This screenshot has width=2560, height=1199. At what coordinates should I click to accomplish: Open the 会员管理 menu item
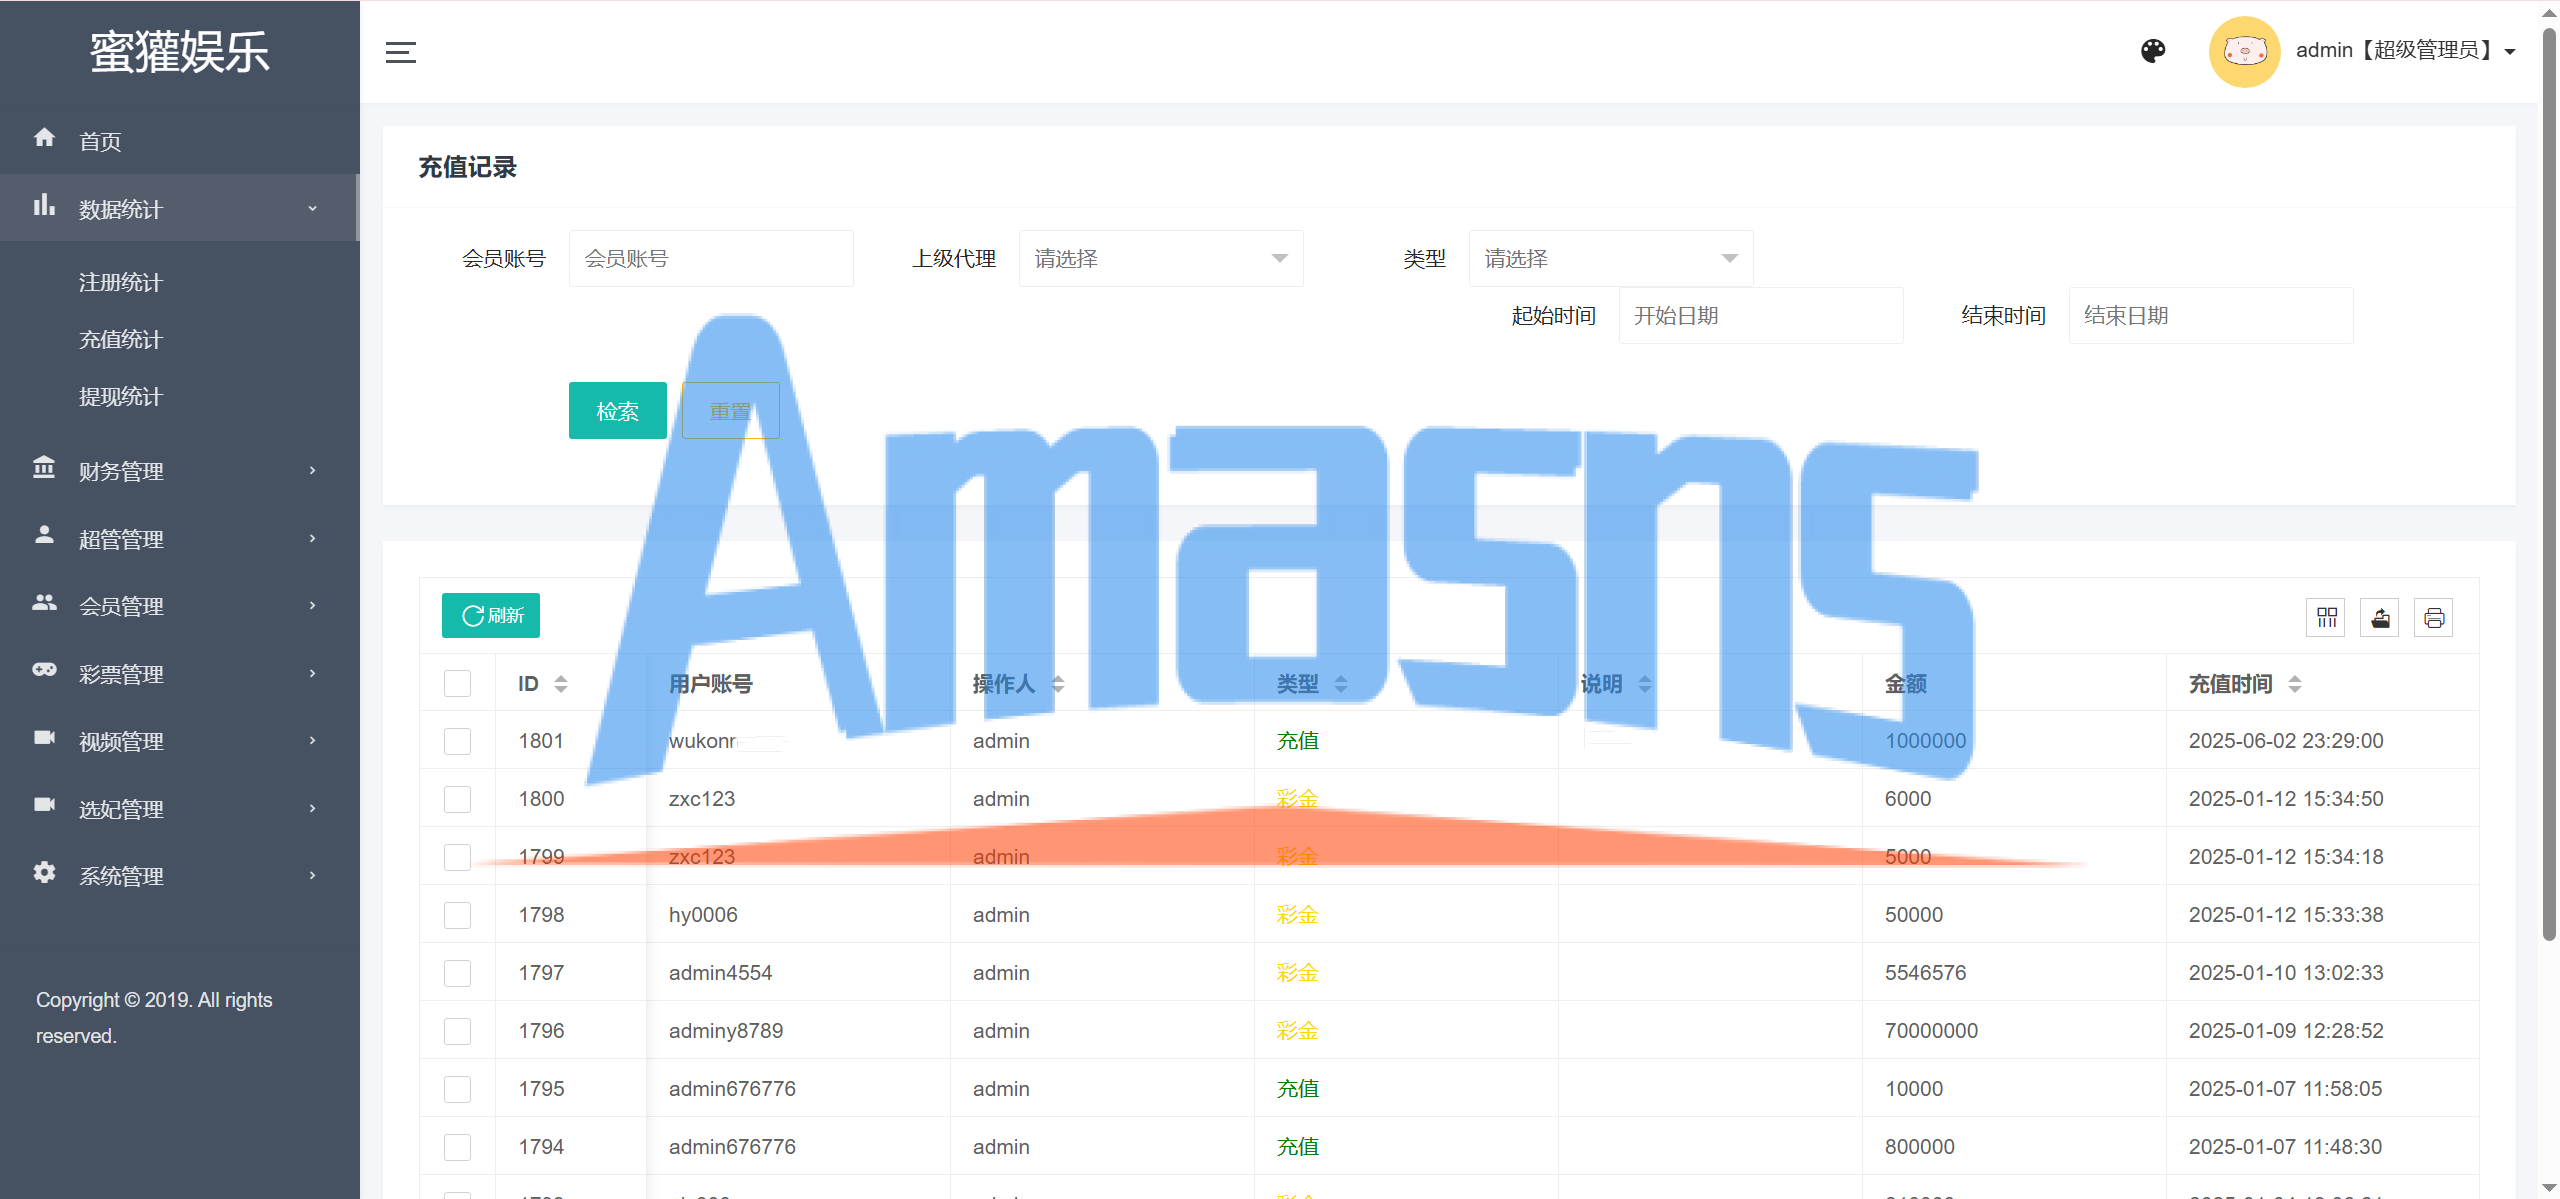click(180, 605)
